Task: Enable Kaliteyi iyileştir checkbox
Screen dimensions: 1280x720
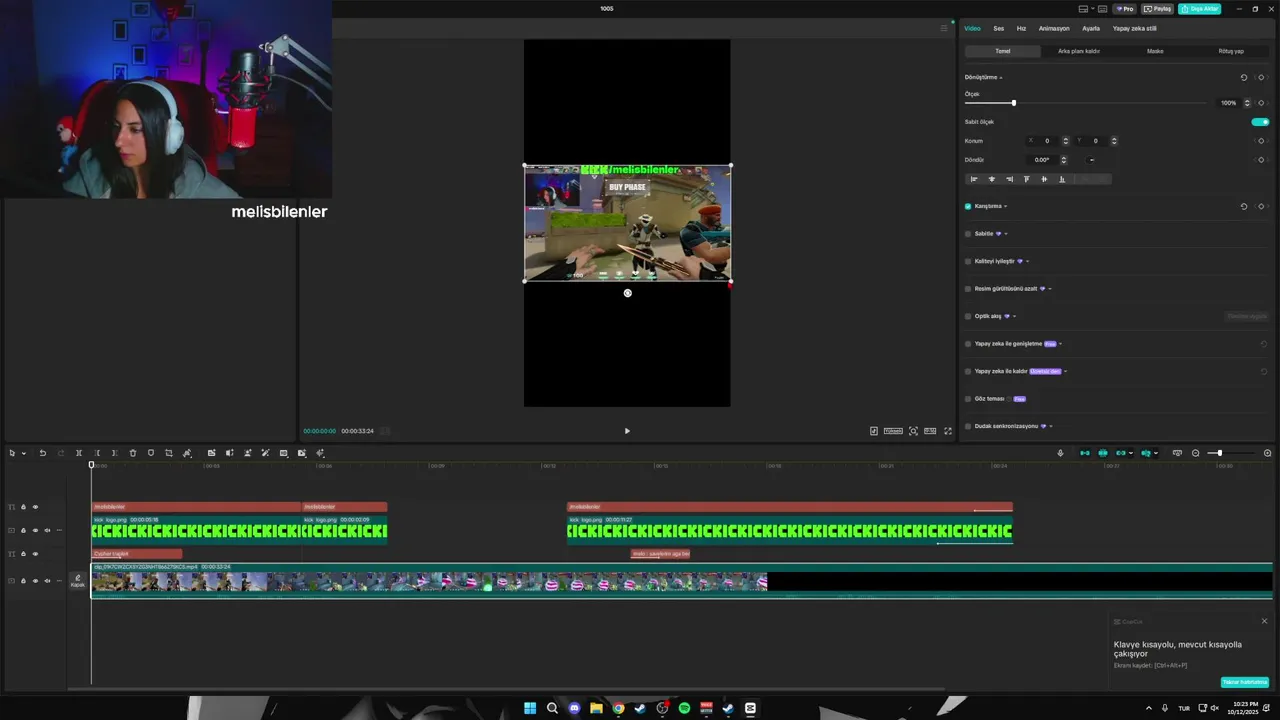Action: click(x=968, y=261)
